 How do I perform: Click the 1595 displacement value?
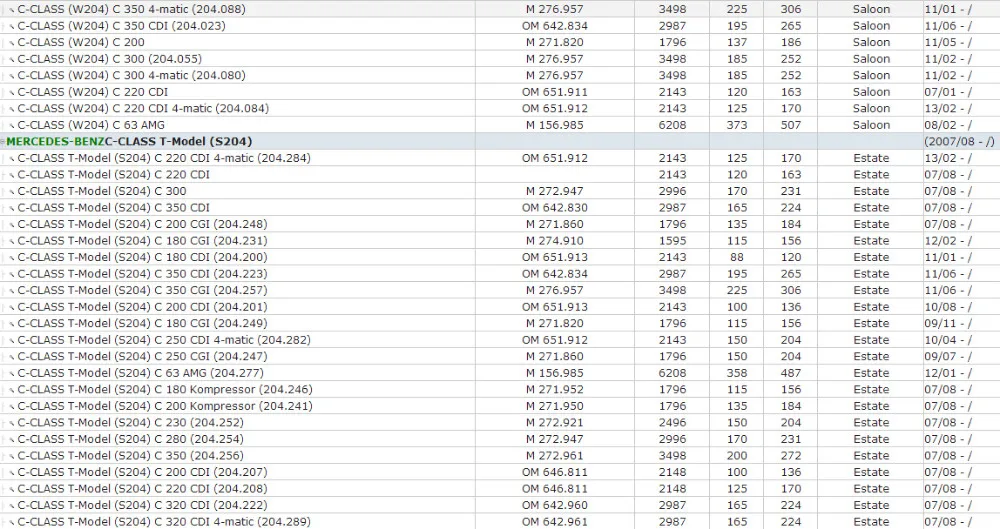coord(672,241)
